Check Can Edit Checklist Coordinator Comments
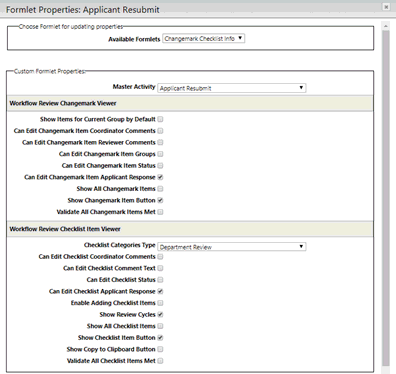This screenshot has width=396, height=374. [160, 257]
